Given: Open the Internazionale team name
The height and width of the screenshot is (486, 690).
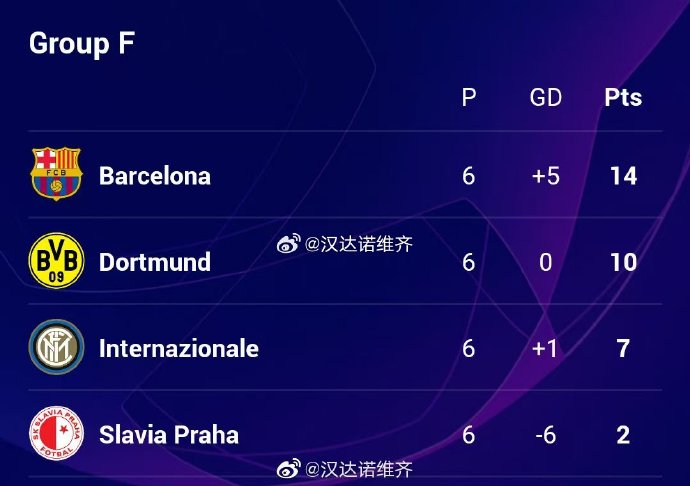Looking at the screenshot, I should click(x=179, y=348).
